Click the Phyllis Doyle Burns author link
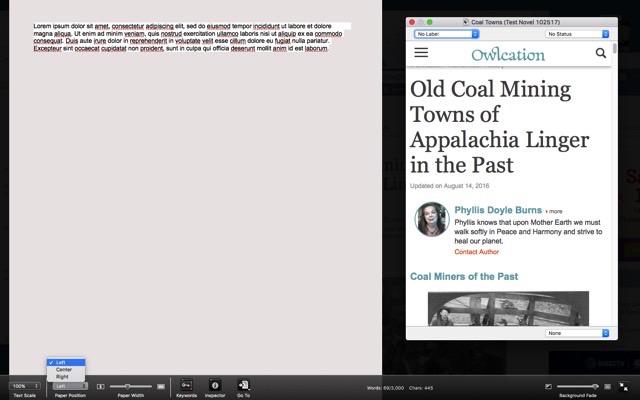This screenshot has height=400, width=640. tap(498, 210)
